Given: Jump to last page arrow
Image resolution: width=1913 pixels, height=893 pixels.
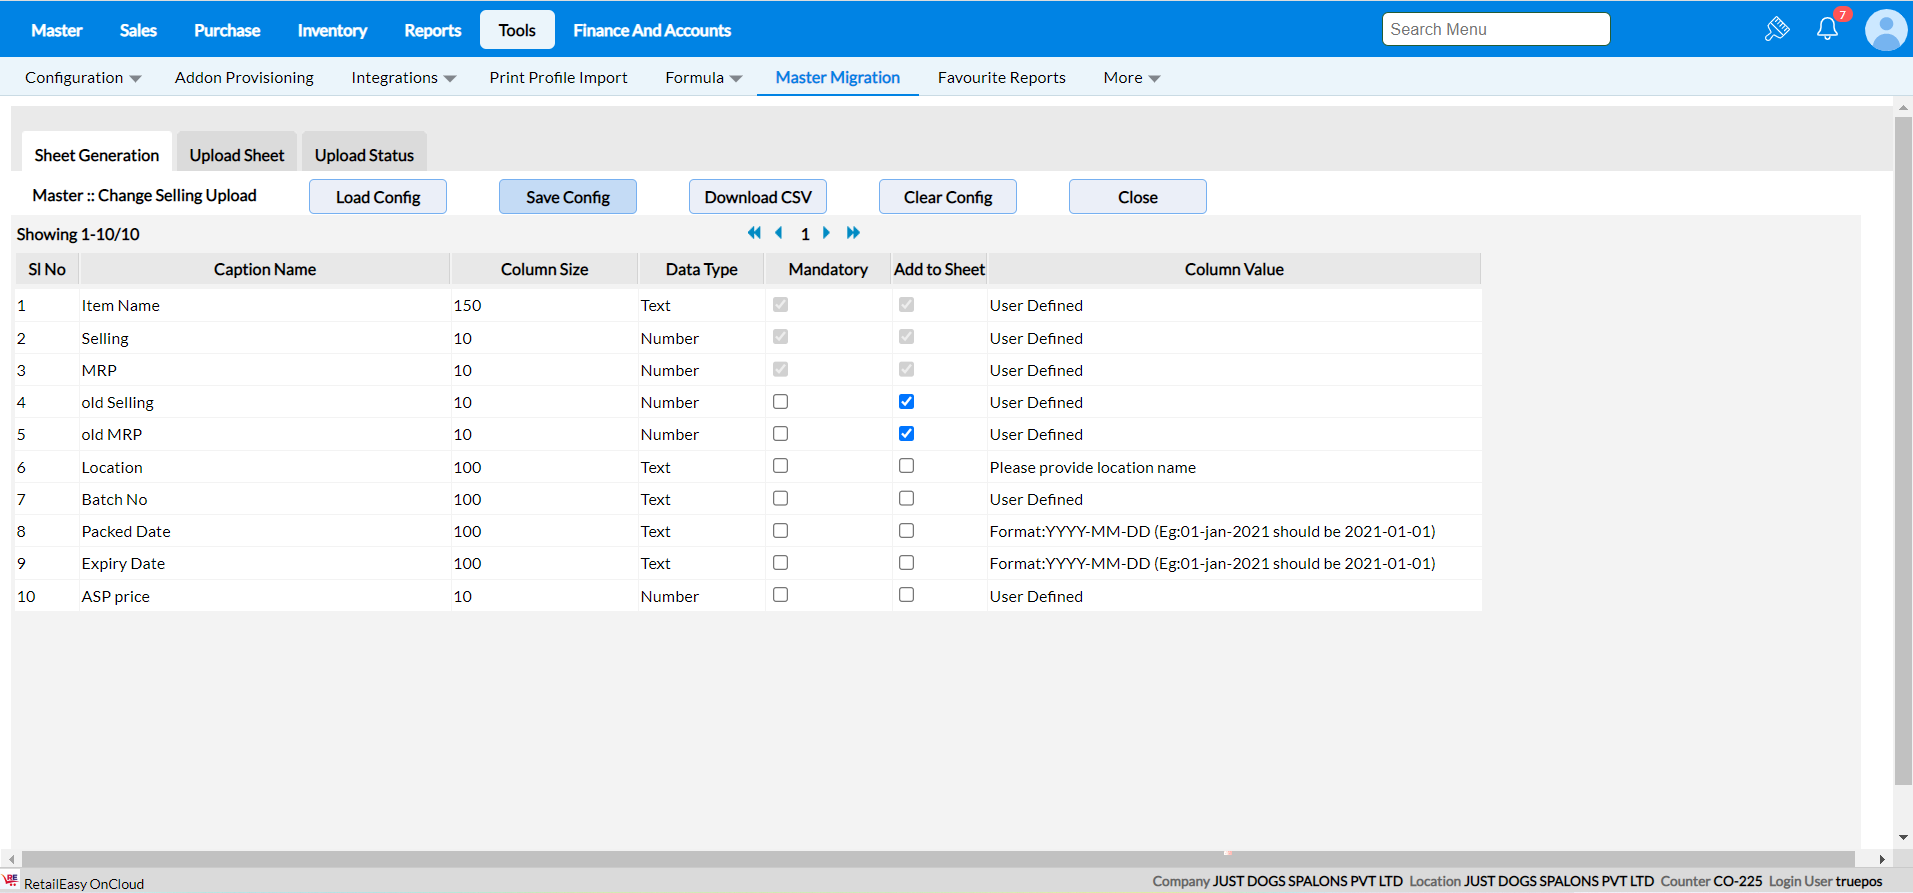Looking at the screenshot, I should [853, 233].
